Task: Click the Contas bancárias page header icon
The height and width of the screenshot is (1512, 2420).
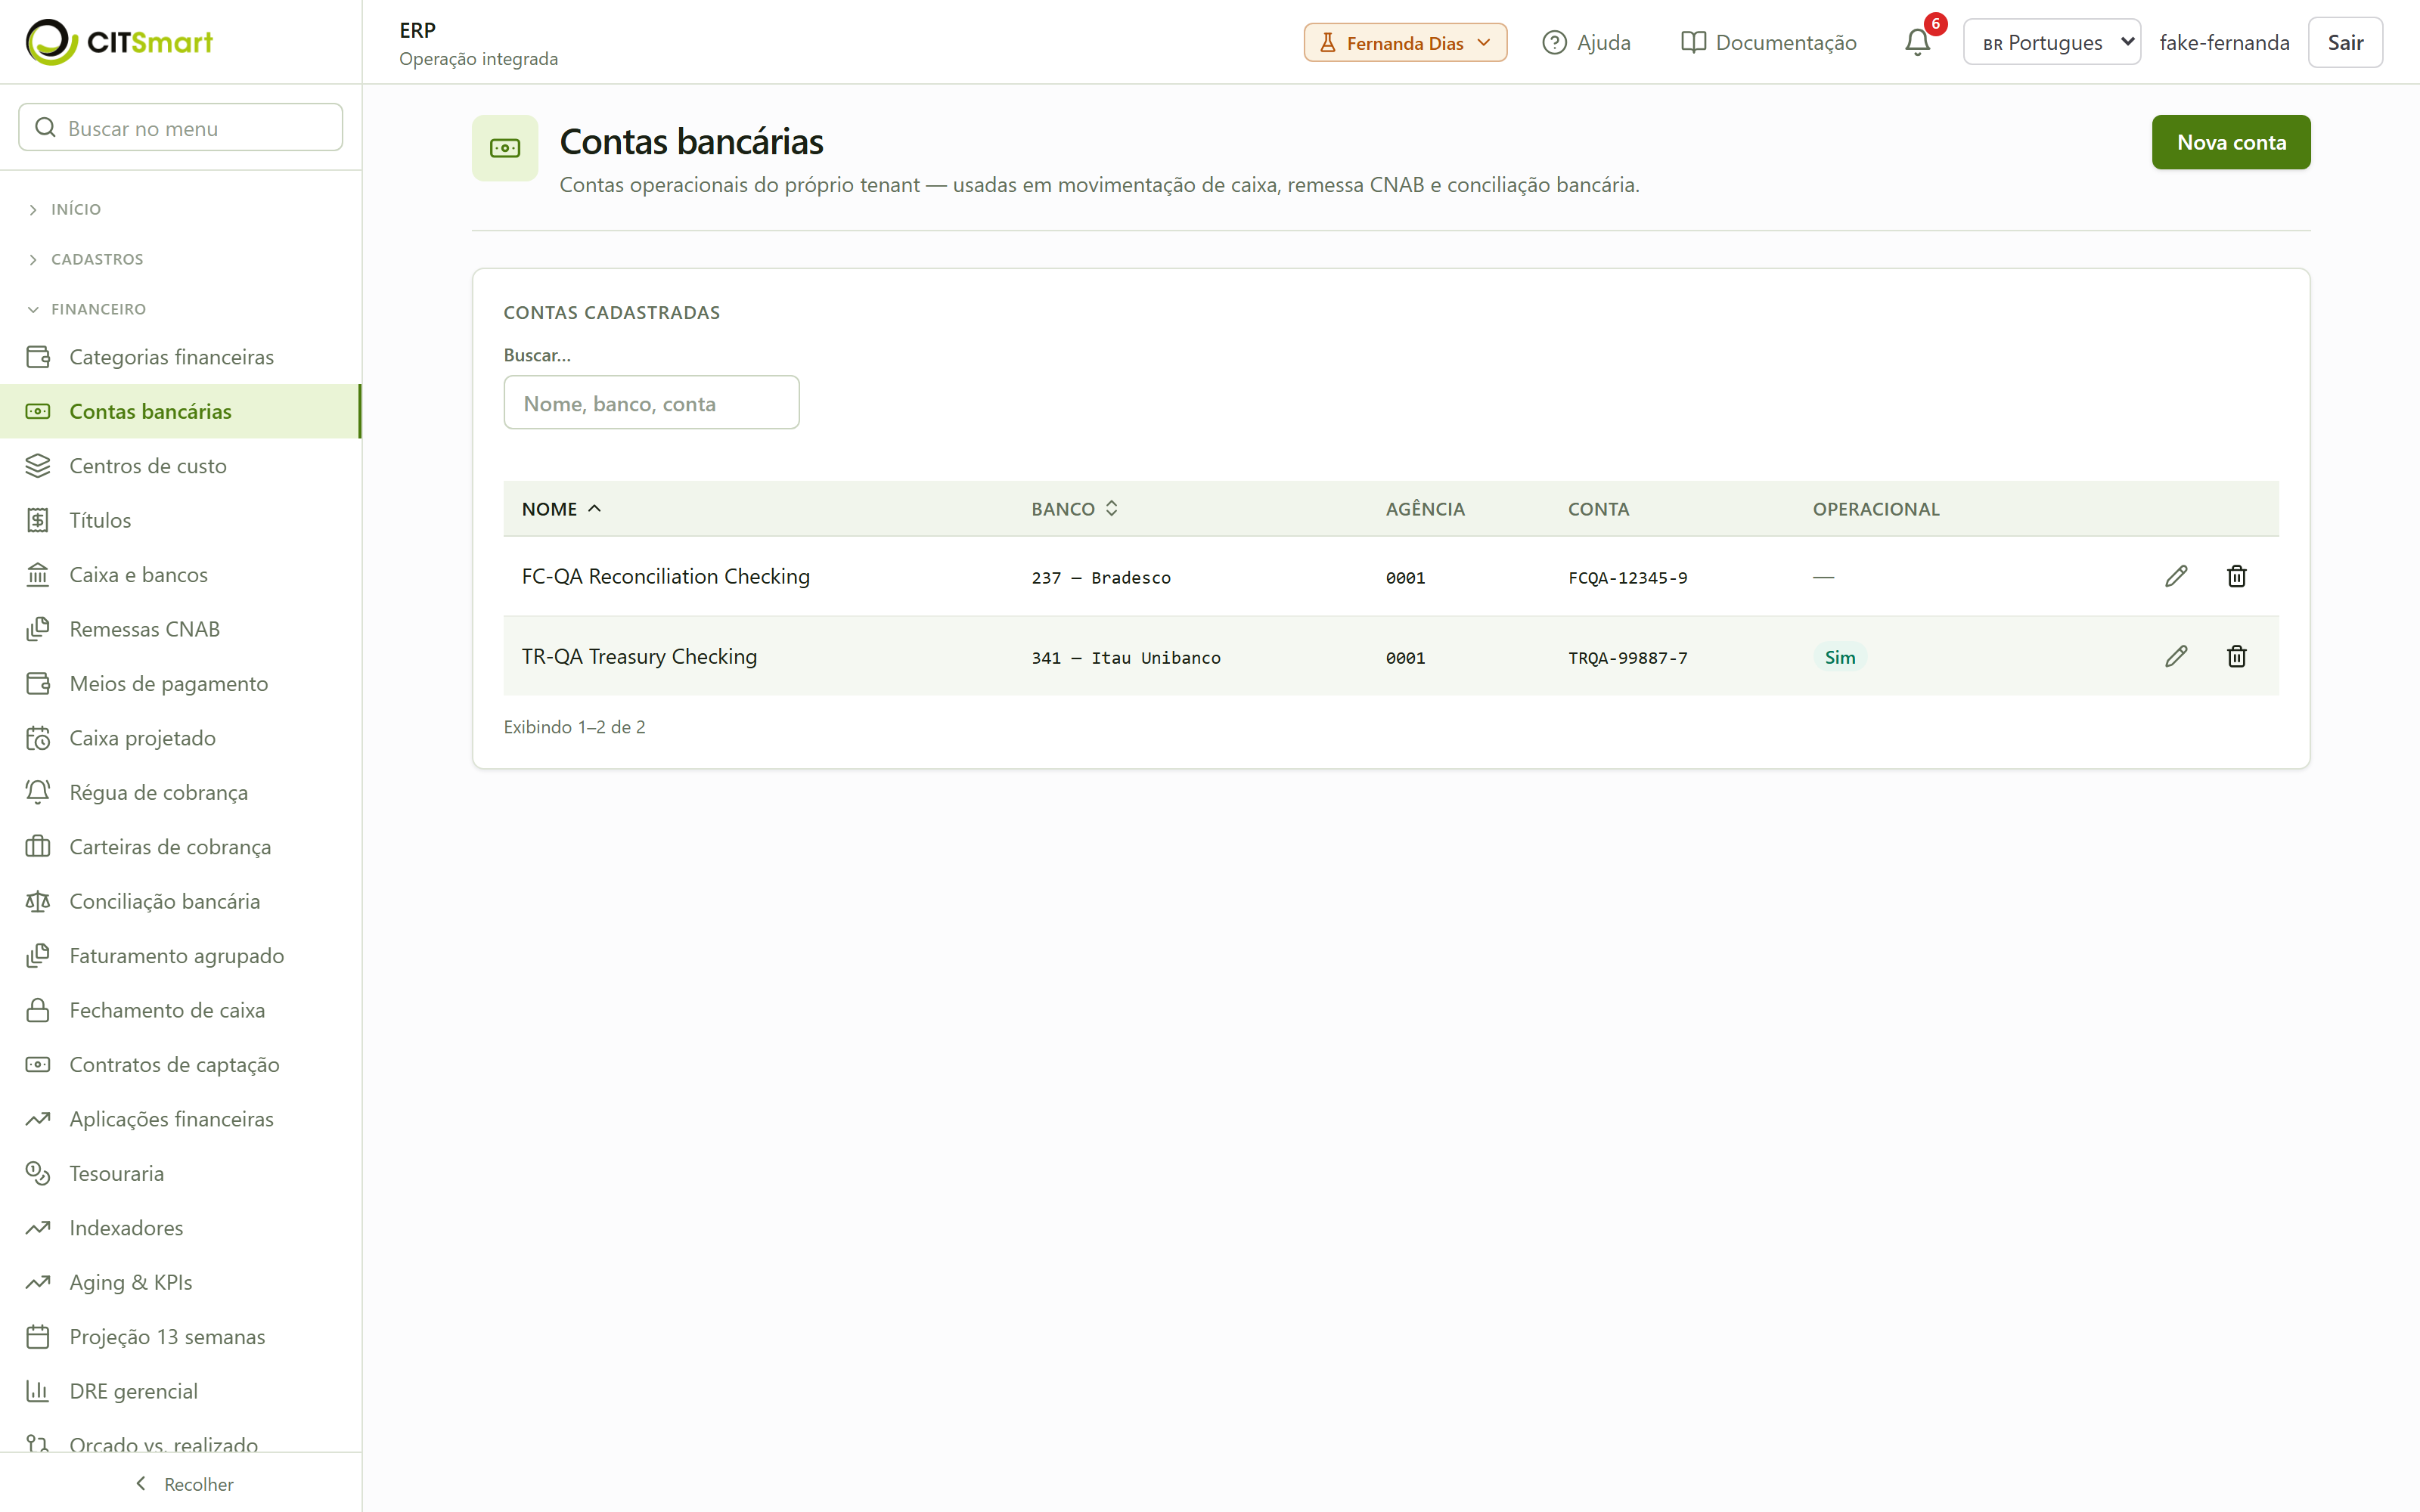Action: point(505,148)
